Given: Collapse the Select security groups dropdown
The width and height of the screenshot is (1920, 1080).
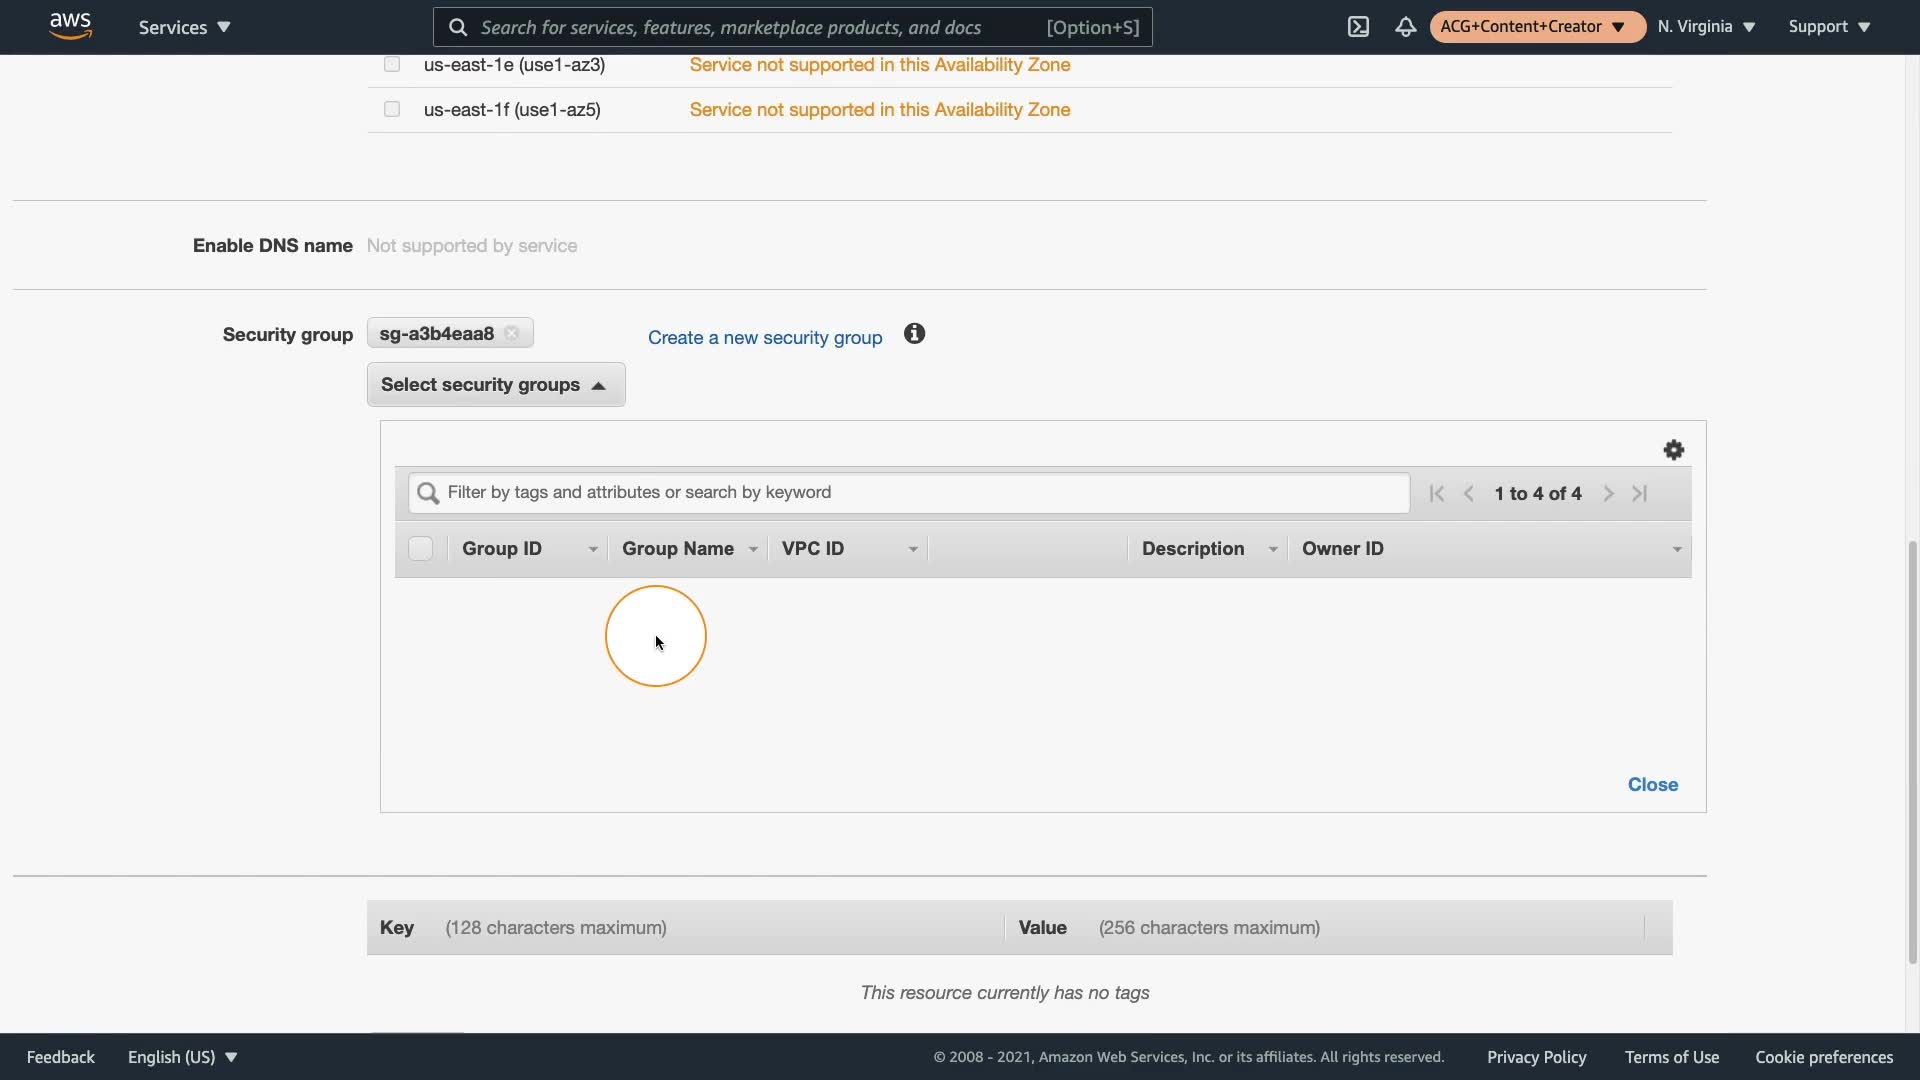Looking at the screenshot, I should [x=495, y=385].
